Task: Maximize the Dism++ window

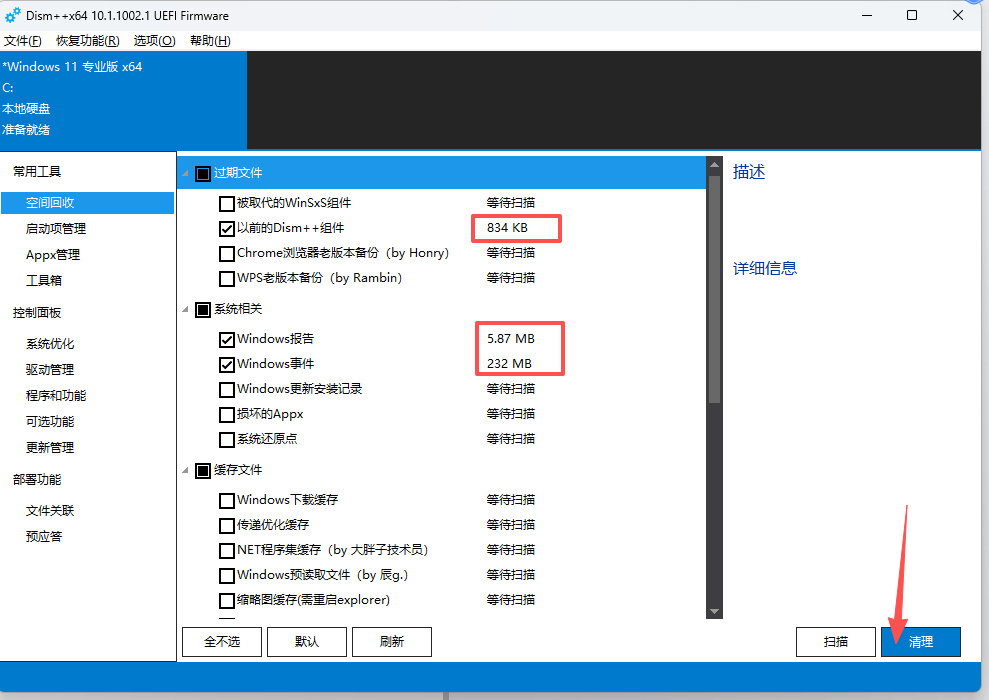Action: click(912, 15)
